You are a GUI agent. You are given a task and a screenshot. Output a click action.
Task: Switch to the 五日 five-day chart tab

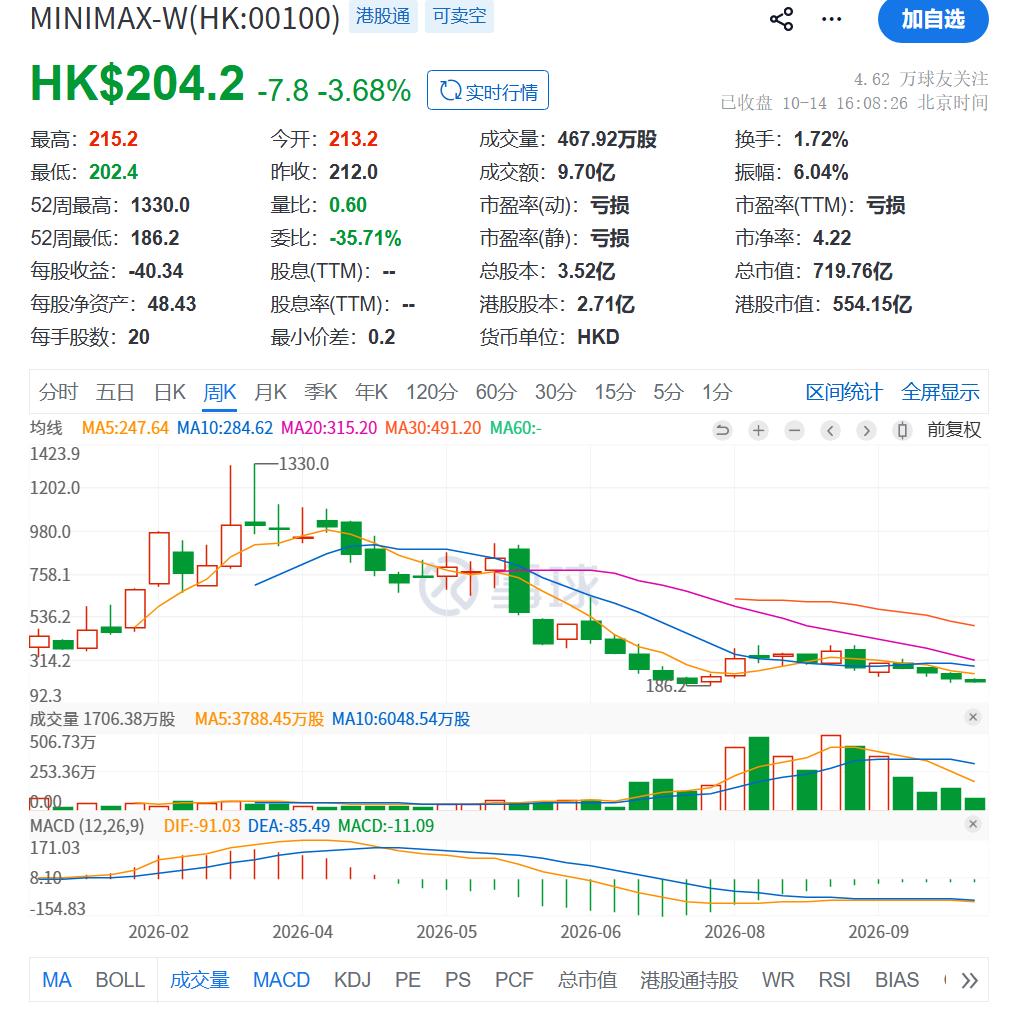coord(115,393)
